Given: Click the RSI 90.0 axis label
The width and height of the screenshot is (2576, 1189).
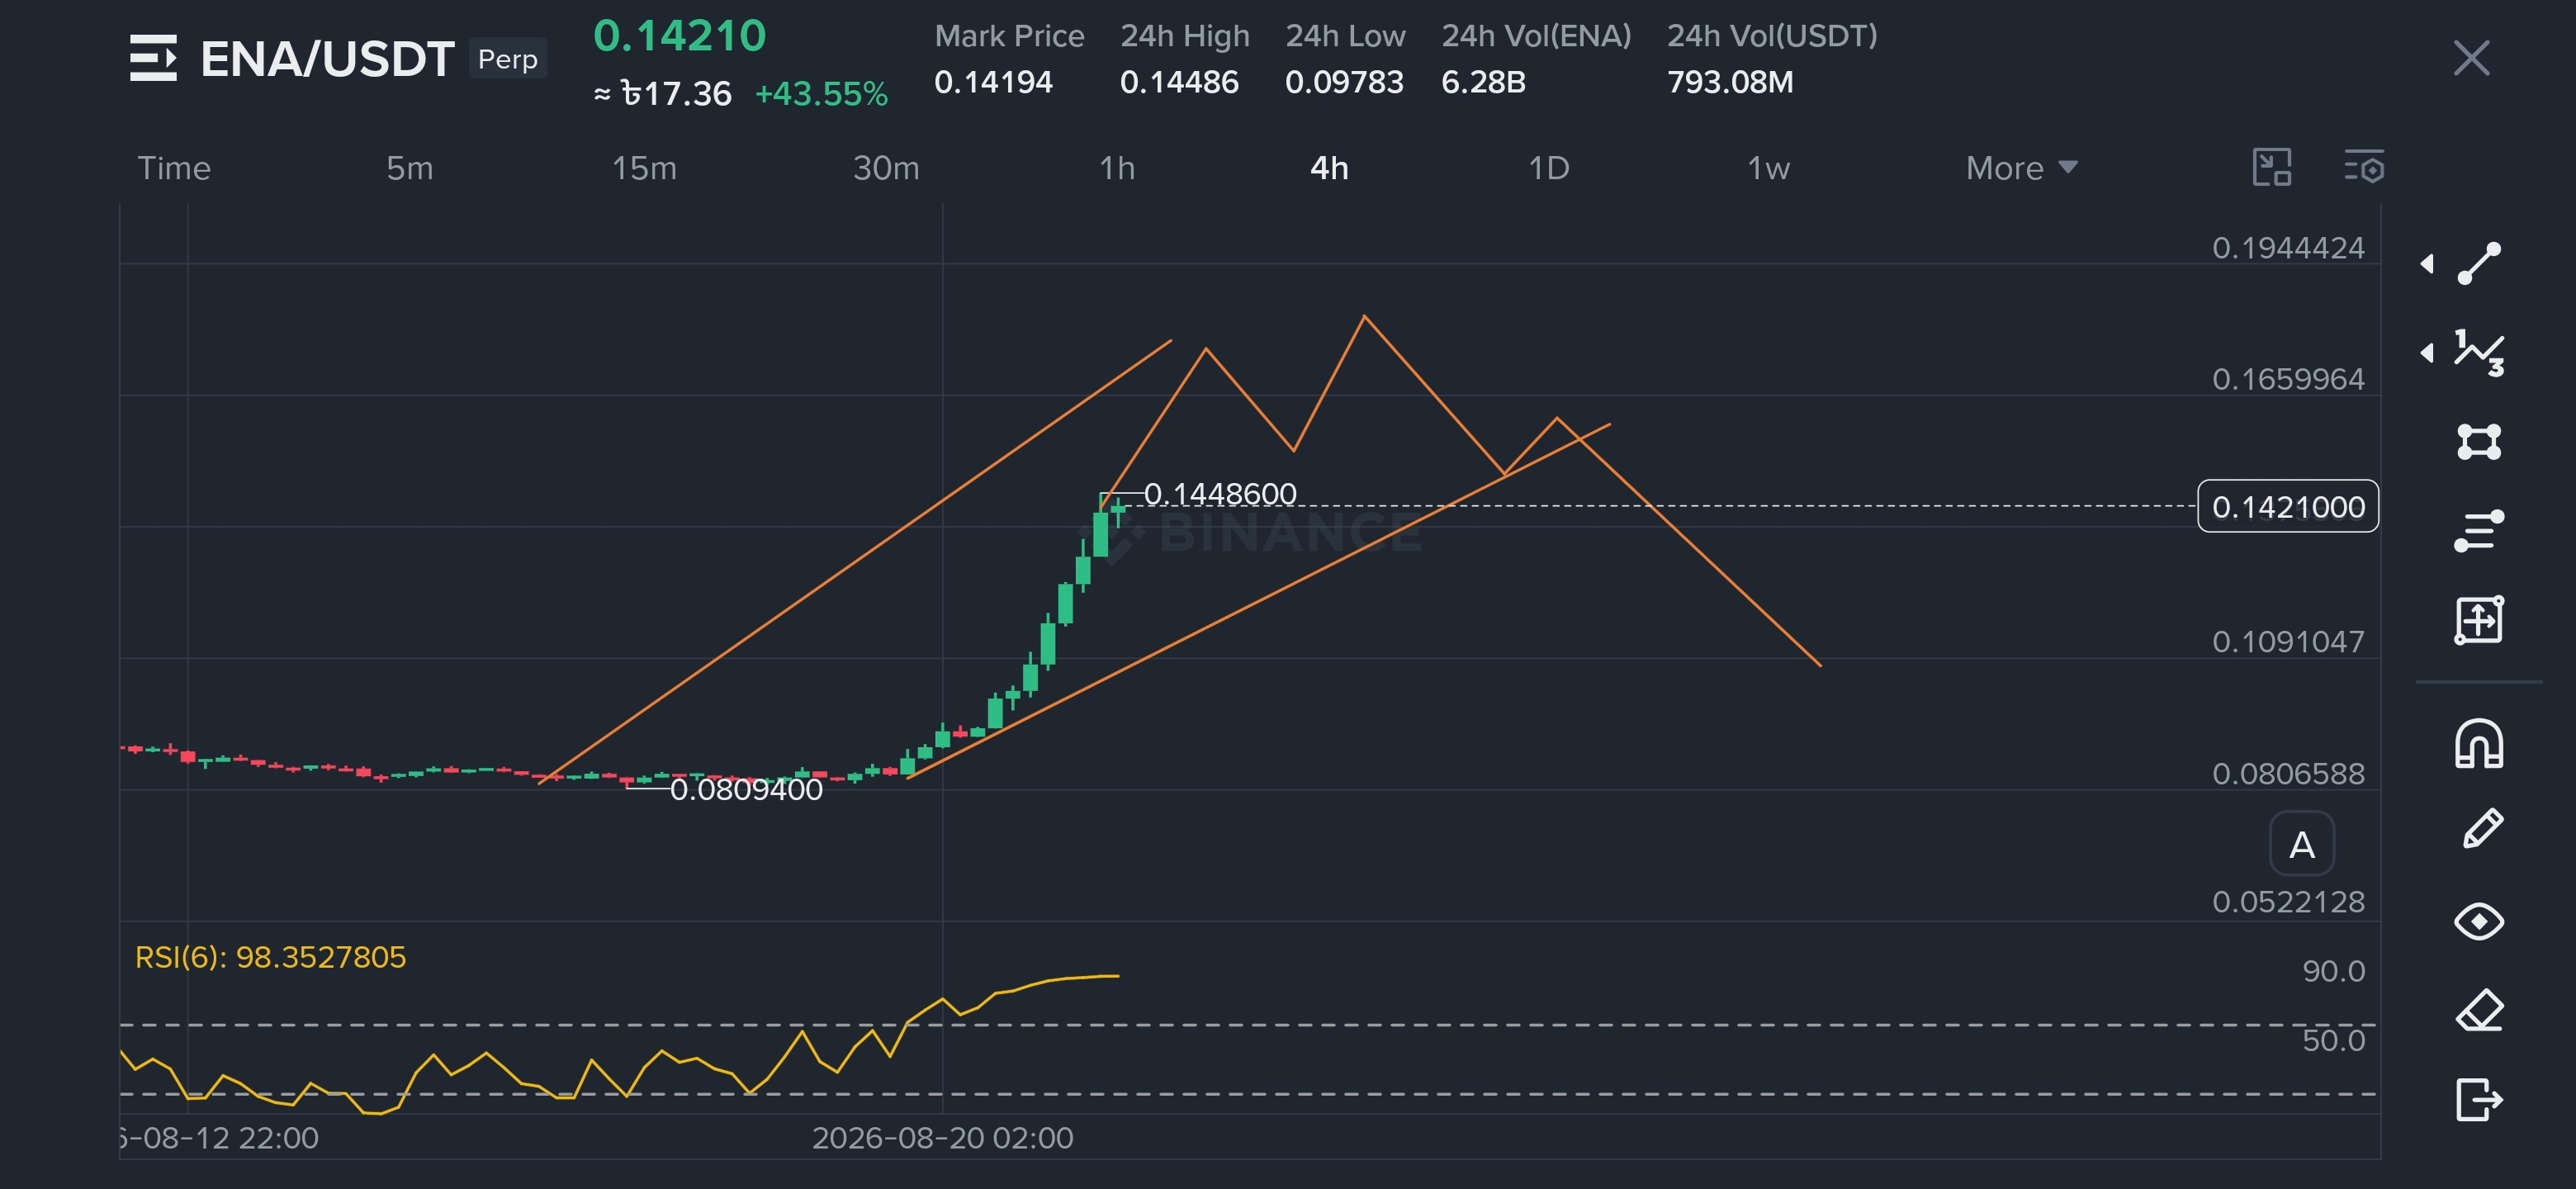Looking at the screenshot, I should click(2333, 971).
